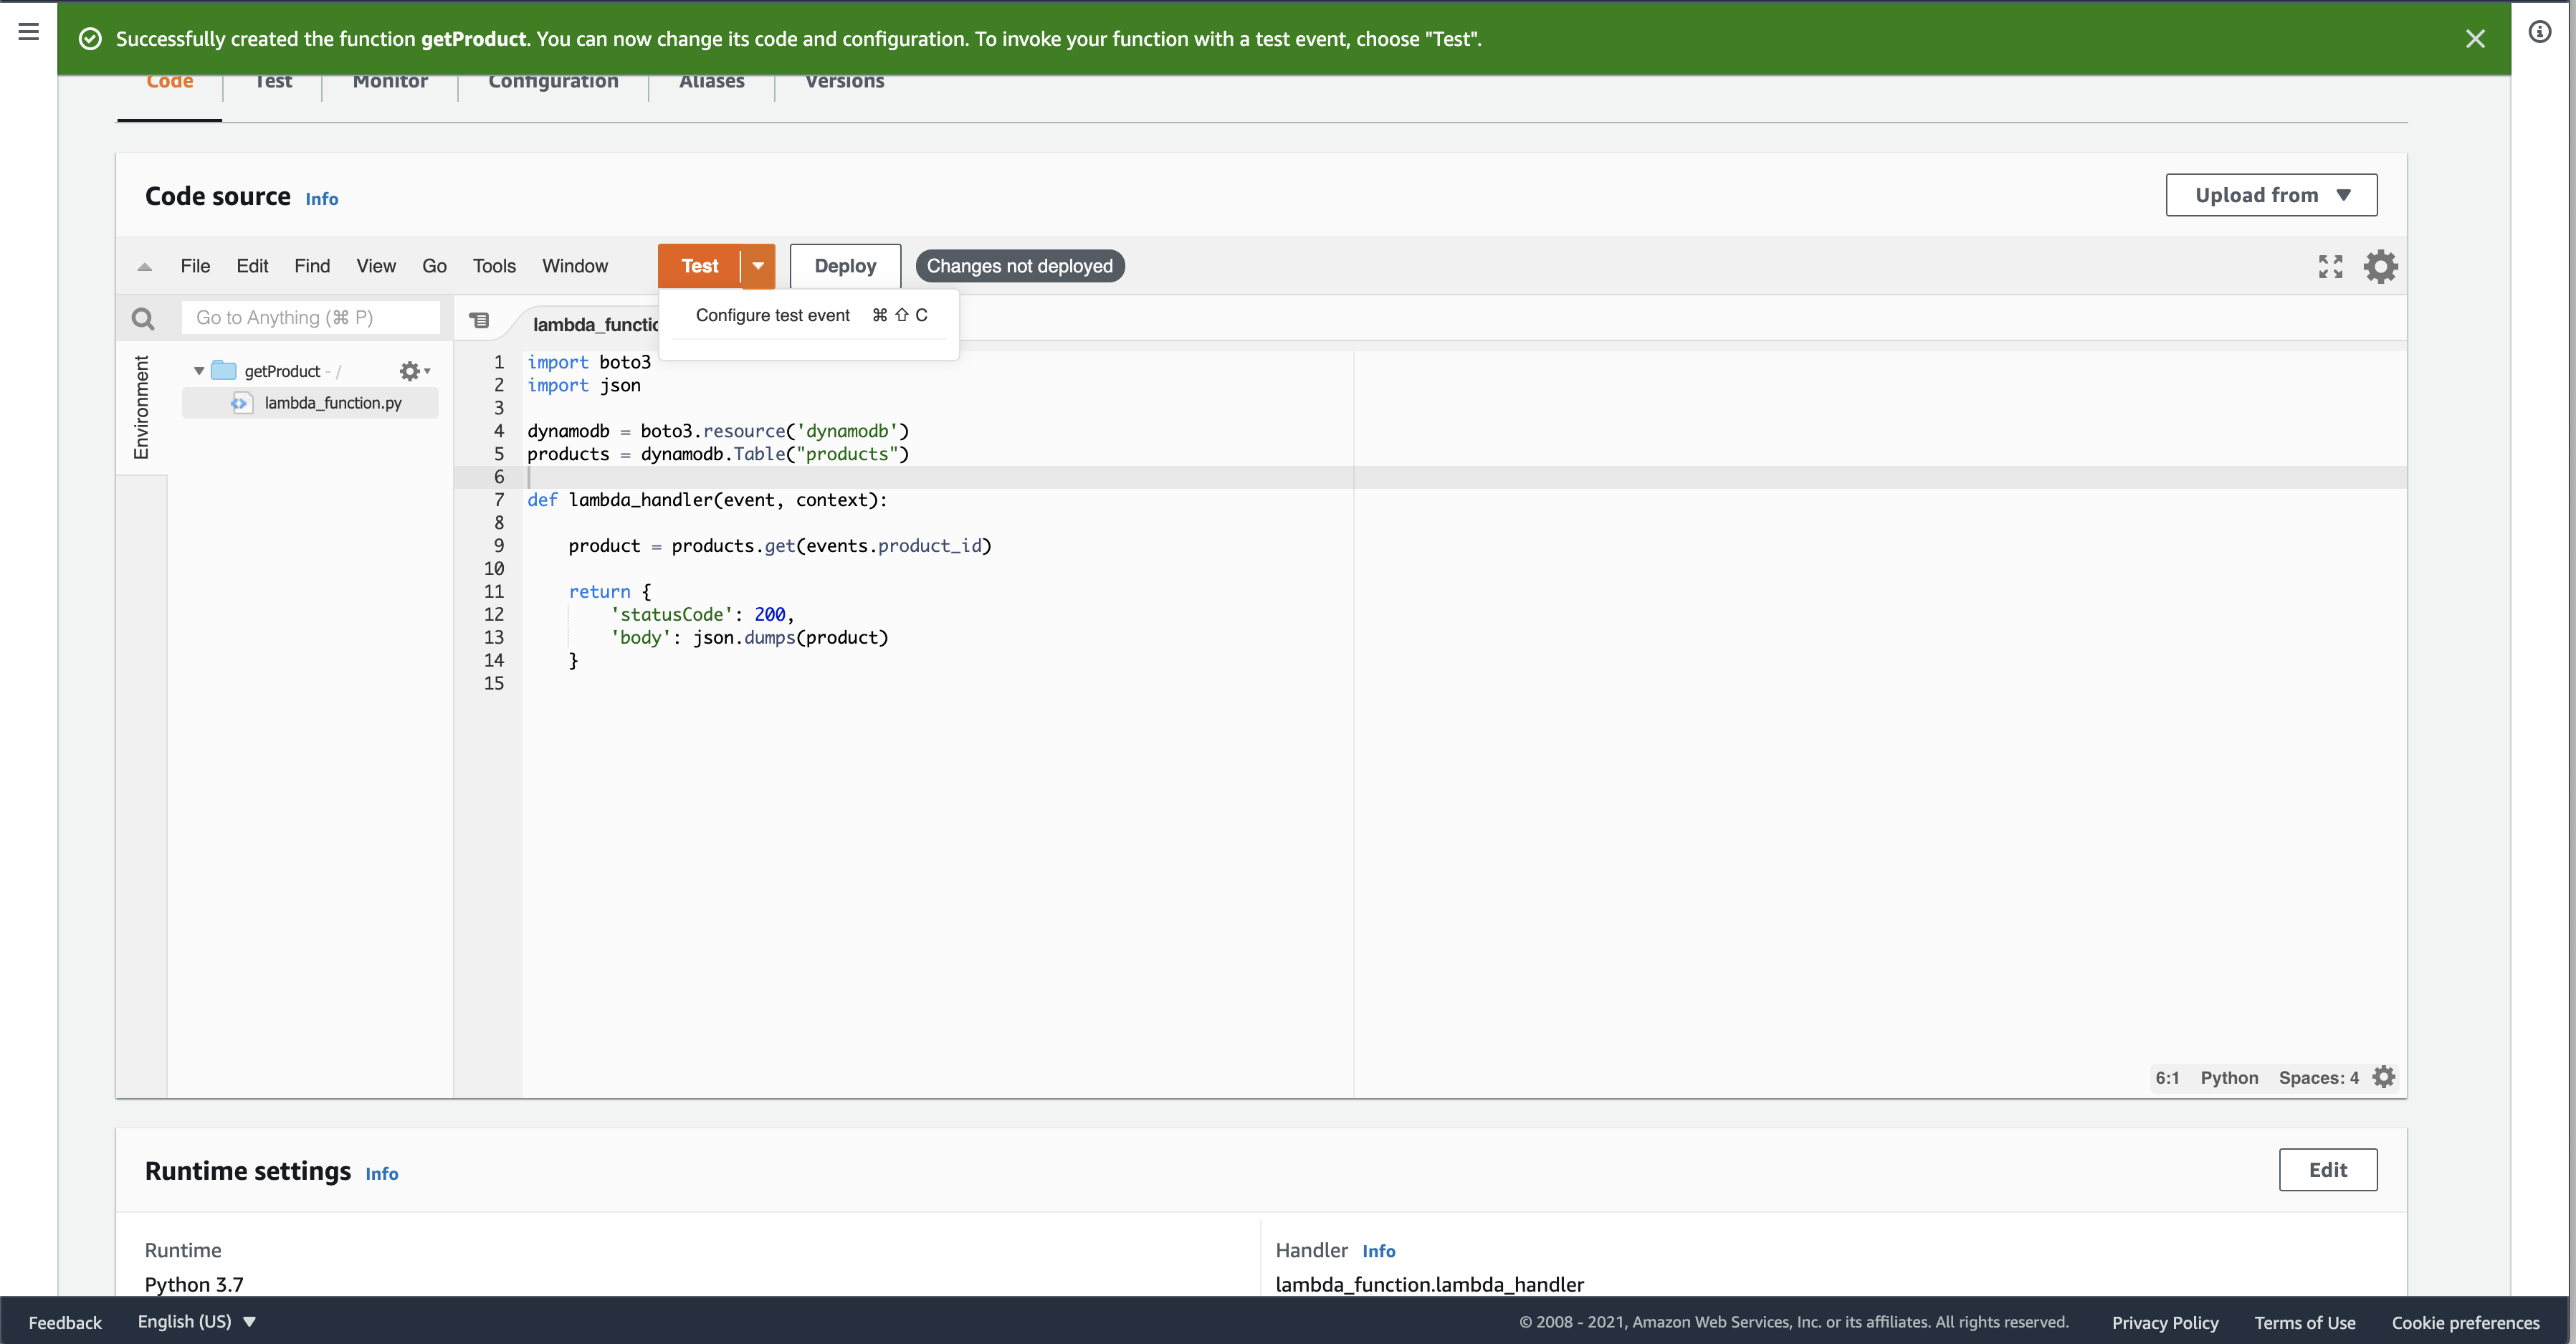Click the Python file icon beside lambda_function.py
The image size is (2576, 1344).
coord(241,403)
